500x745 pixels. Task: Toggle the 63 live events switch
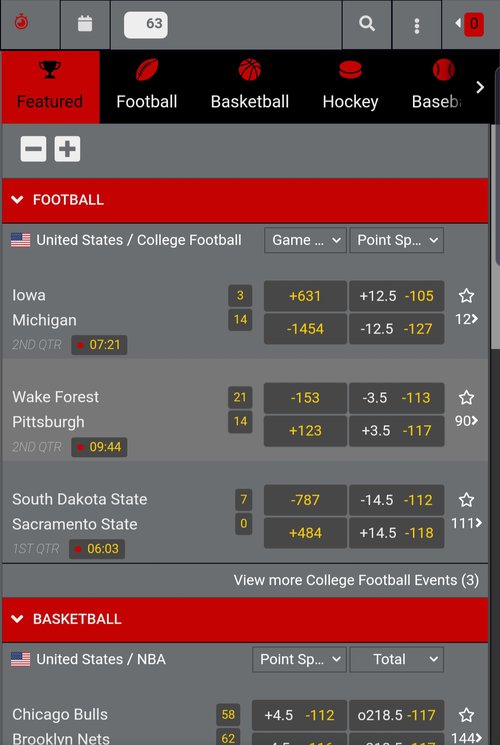(146, 25)
